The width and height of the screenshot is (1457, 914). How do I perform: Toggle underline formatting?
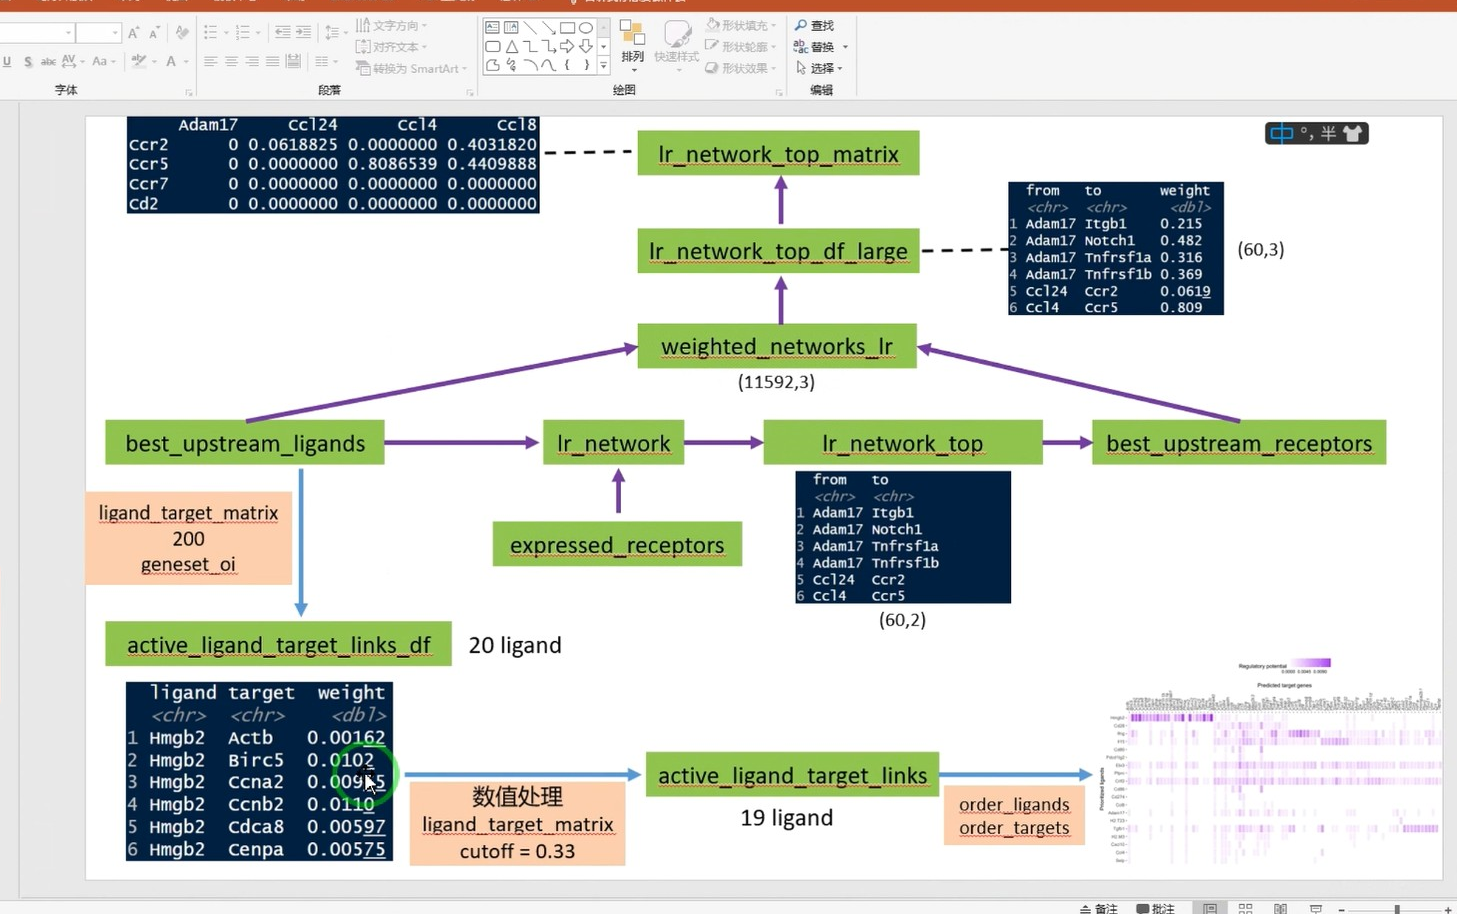(7, 61)
